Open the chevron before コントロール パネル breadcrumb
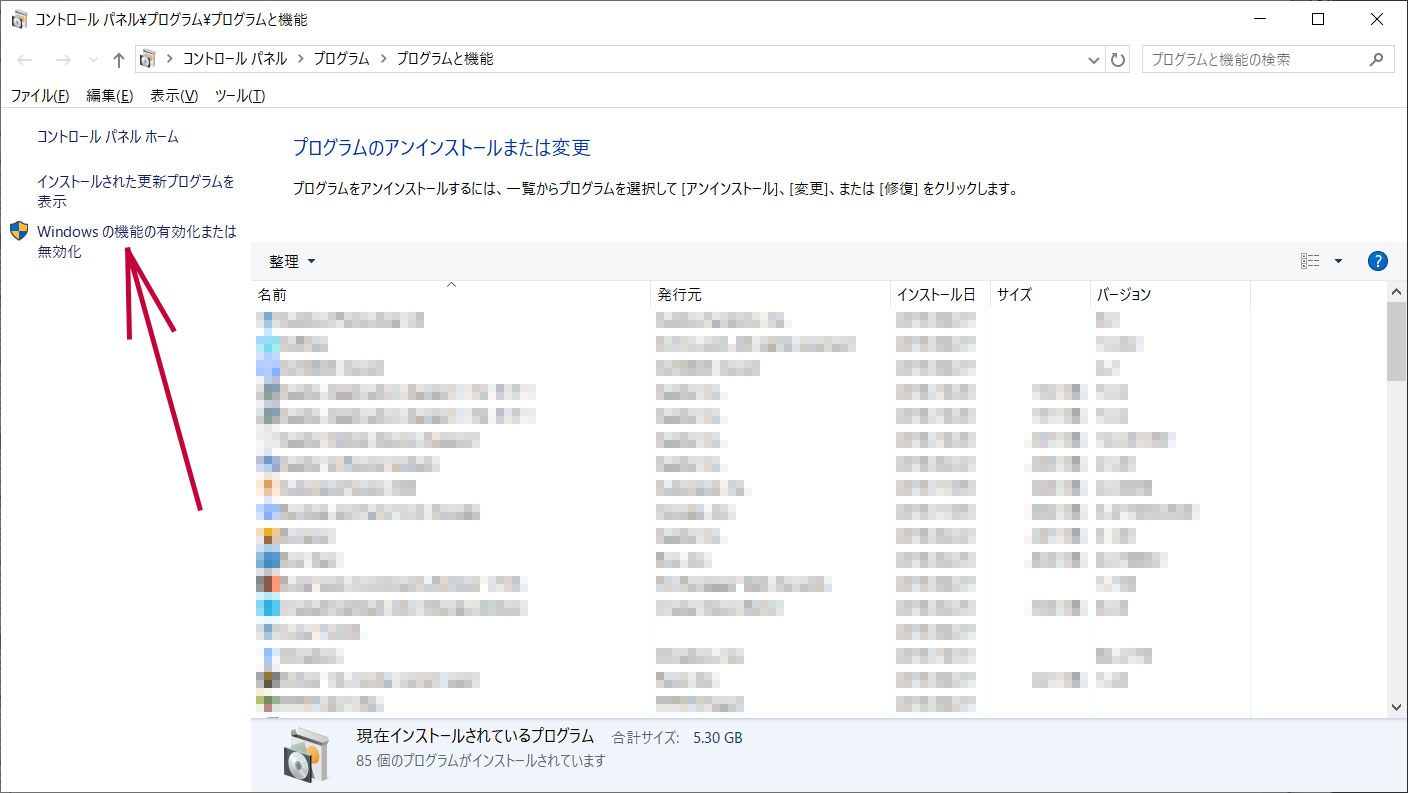Image resolution: width=1408 pixels, height=793 pixels. tap(171, 59)
